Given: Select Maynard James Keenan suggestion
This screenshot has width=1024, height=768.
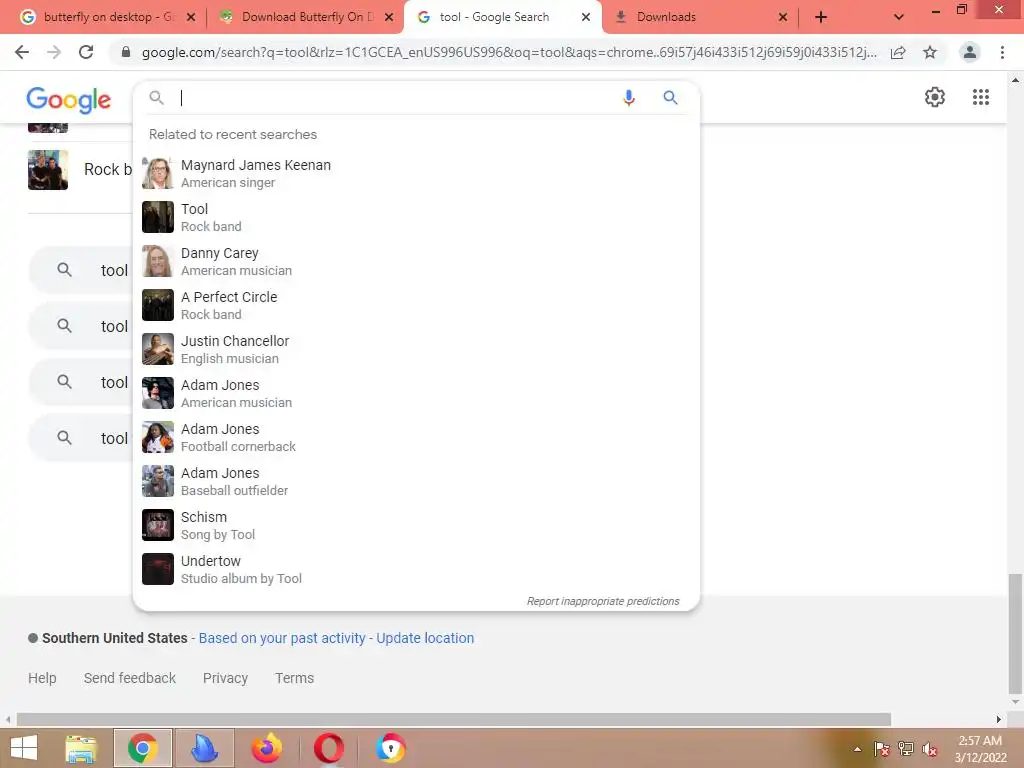Looking at the screenshot, I should (416, 174).
